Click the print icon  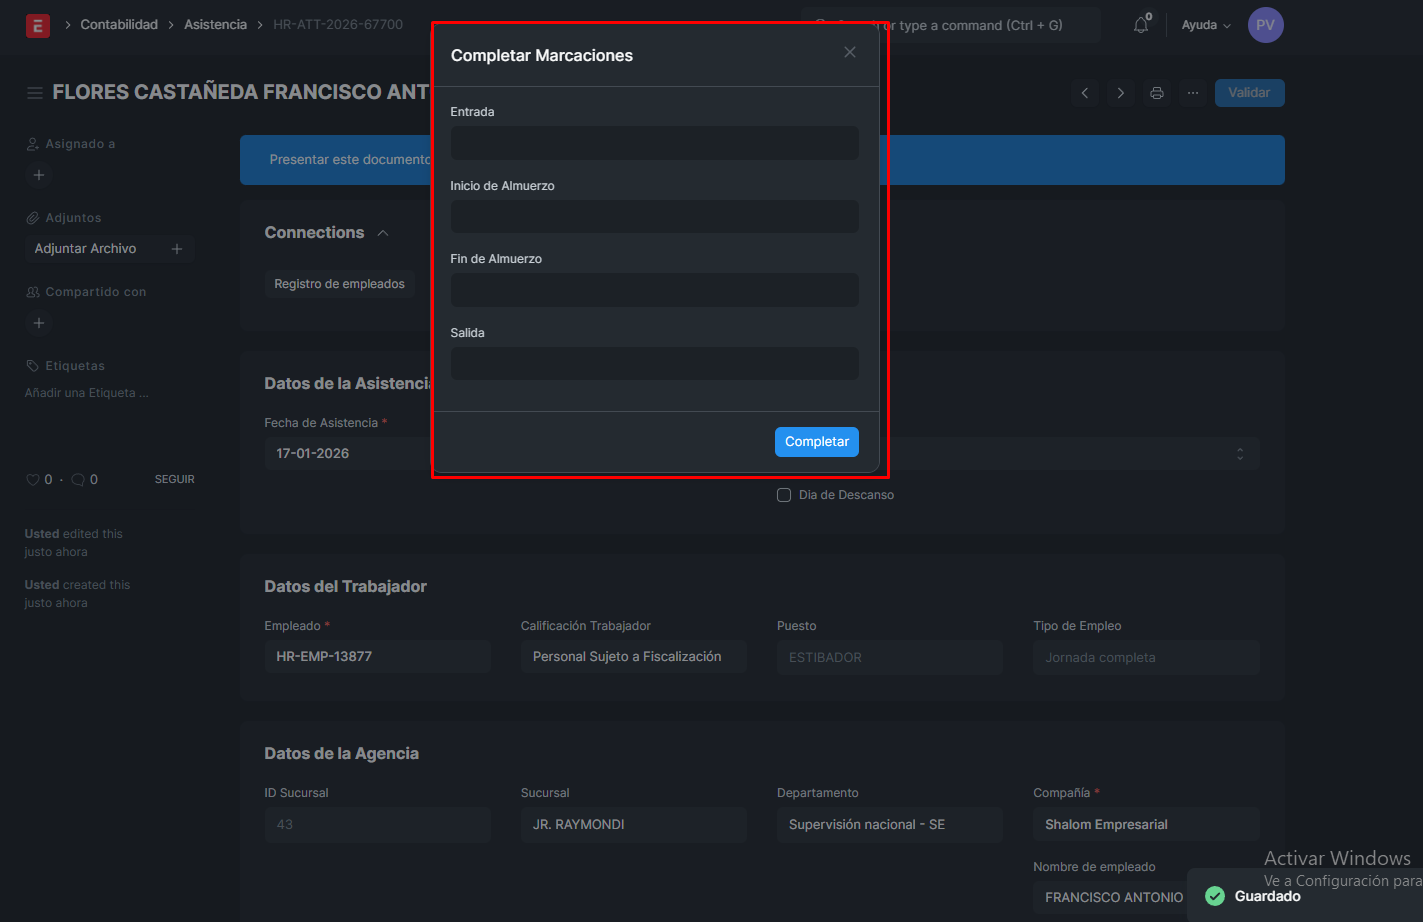coord(1157,93)
